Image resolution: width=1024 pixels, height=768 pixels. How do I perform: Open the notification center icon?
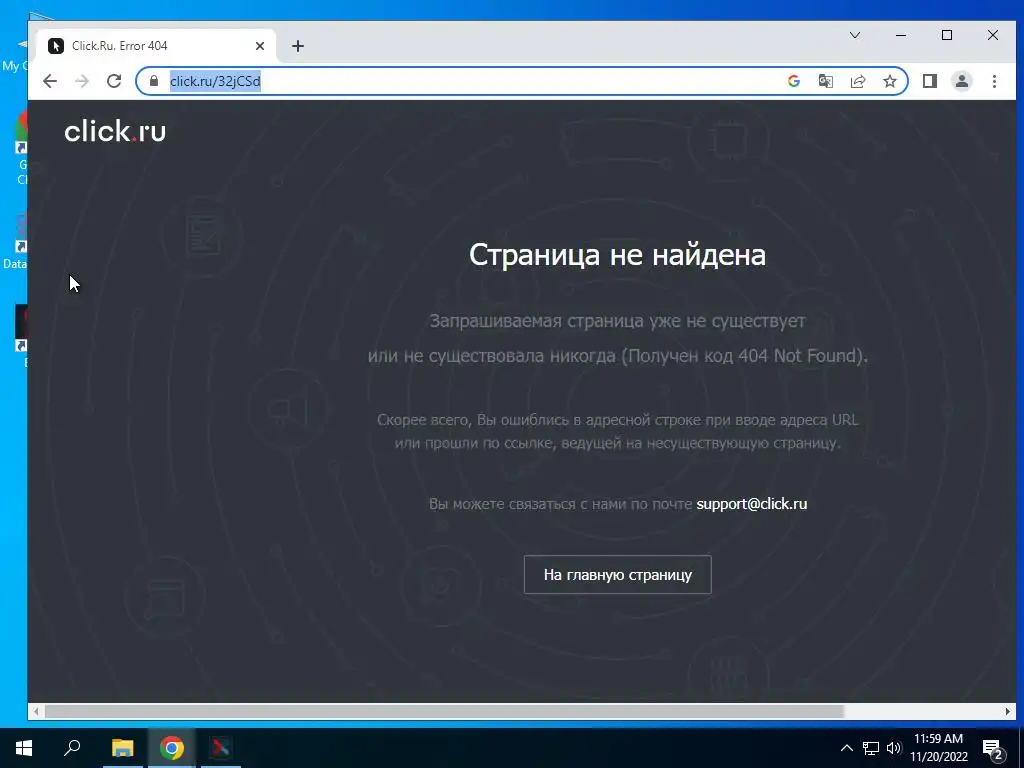point(993,748)
